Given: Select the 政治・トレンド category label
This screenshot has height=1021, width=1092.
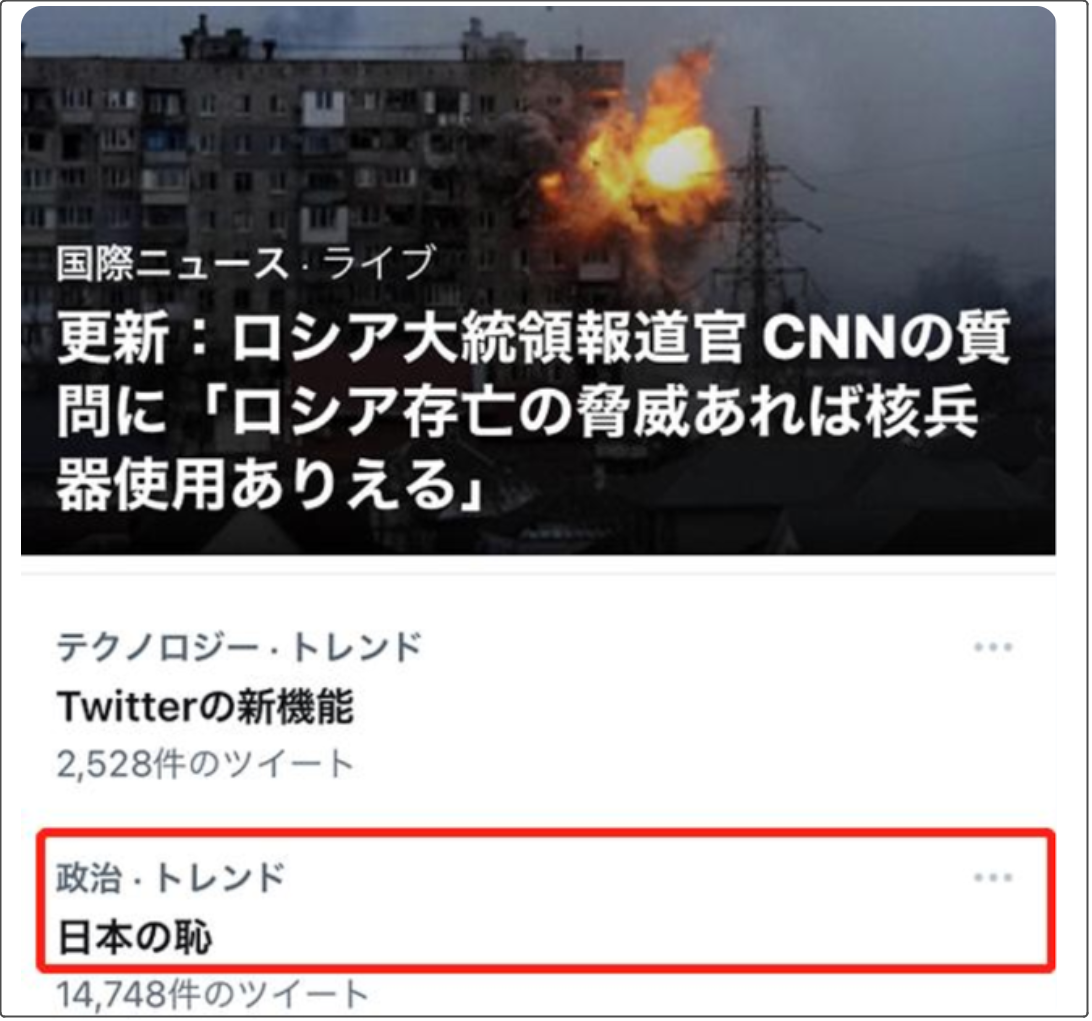Looking at the screenshot, I should [171, 876].
